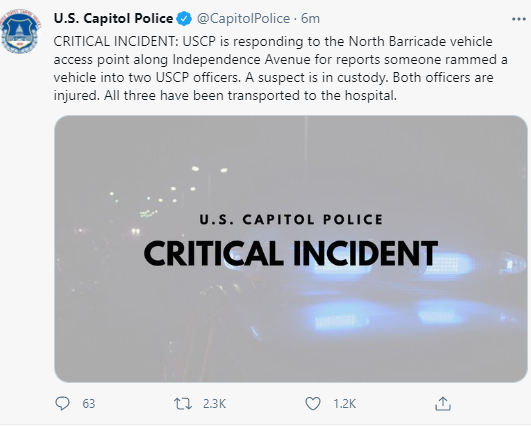Click the blue verified badge checkmark

point(185,18)
